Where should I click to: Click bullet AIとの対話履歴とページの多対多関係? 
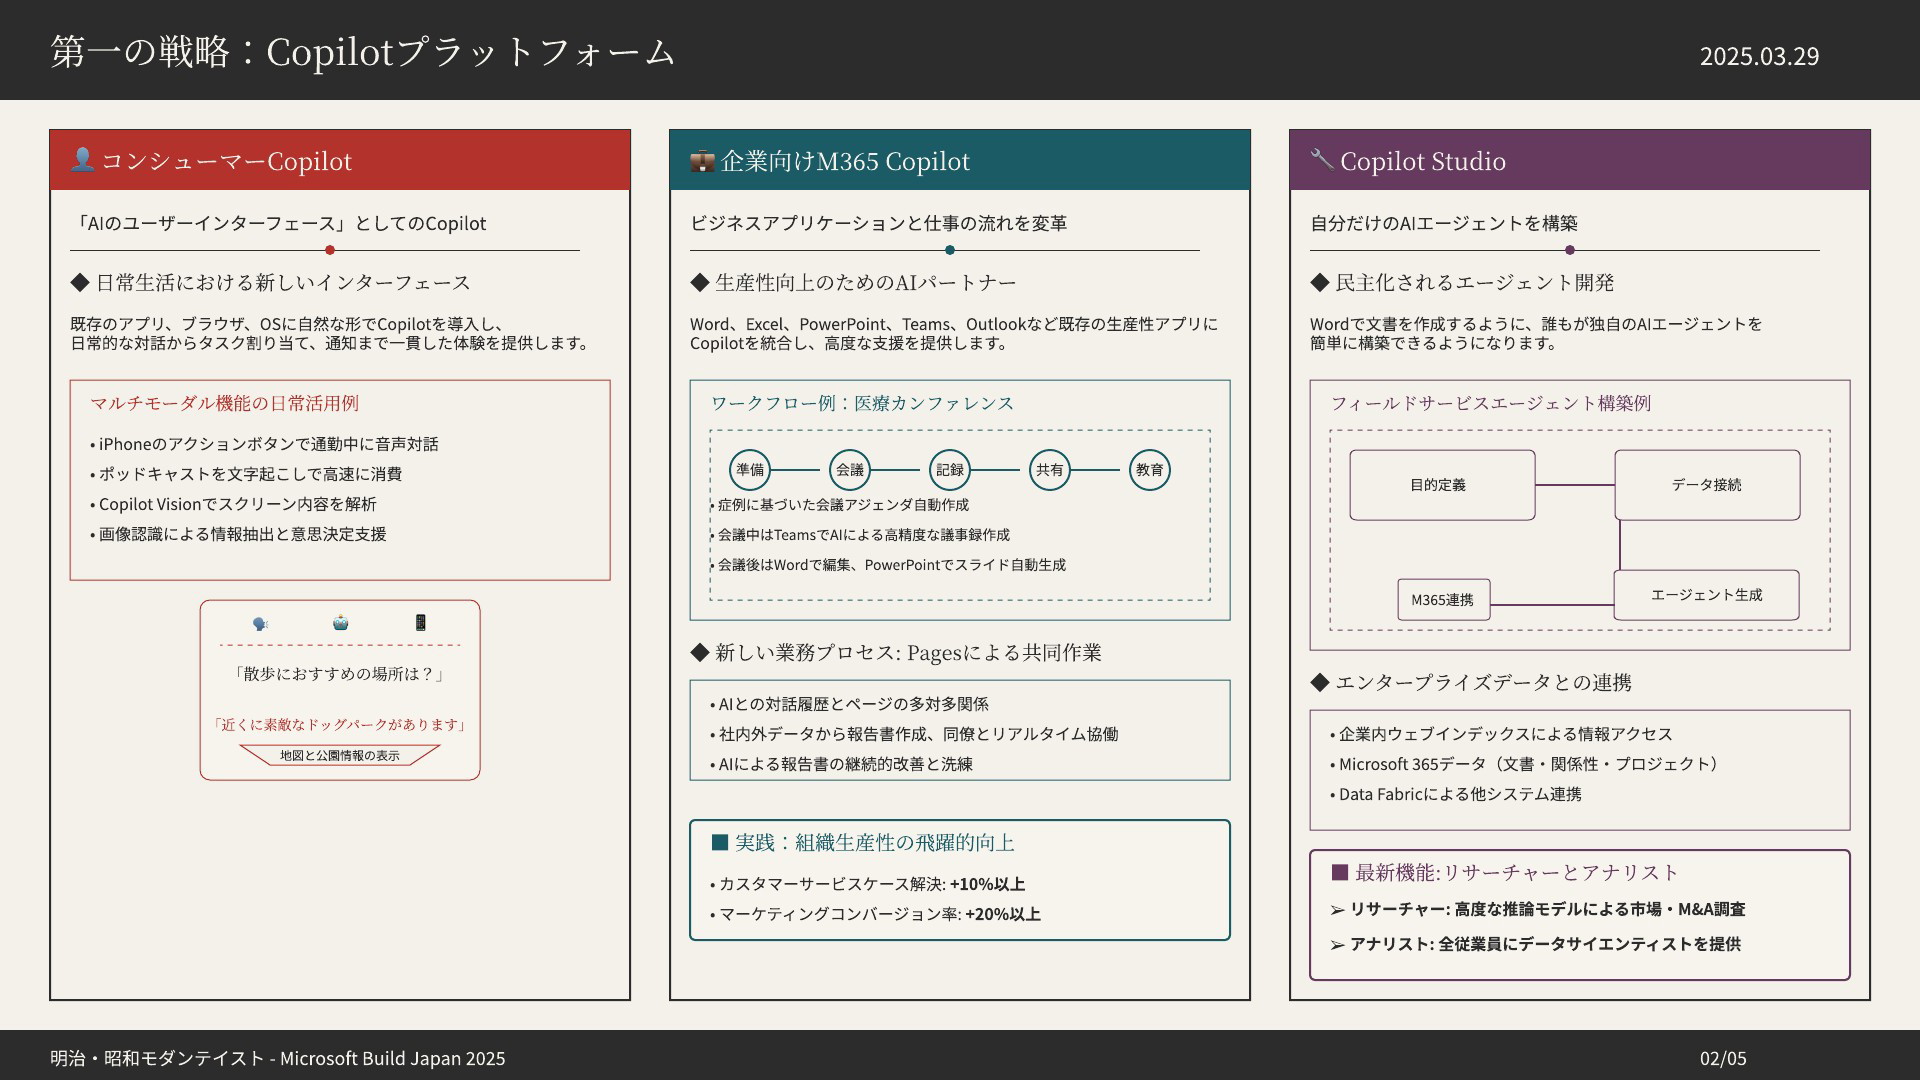pos(849,704)
